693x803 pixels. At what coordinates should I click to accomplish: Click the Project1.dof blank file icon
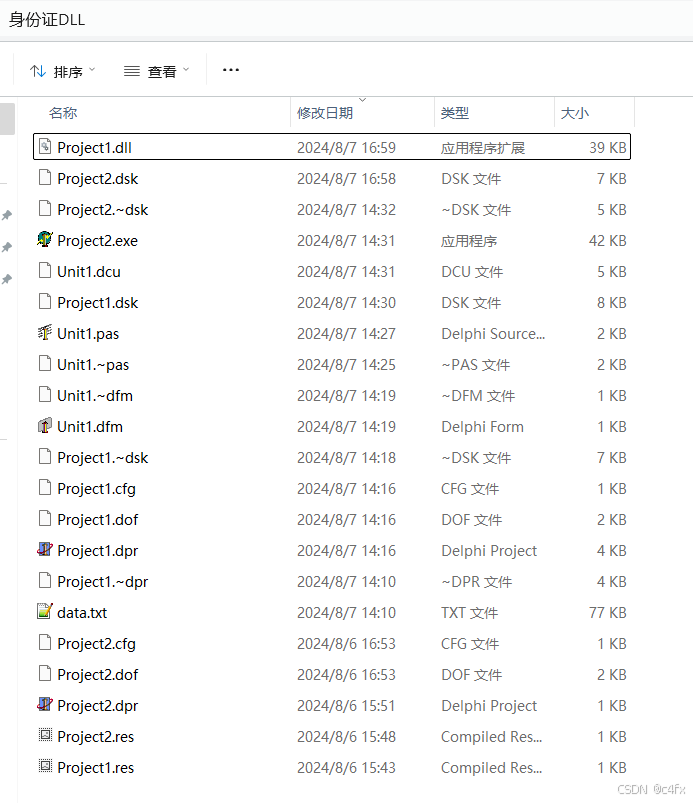tap(45, 519)
